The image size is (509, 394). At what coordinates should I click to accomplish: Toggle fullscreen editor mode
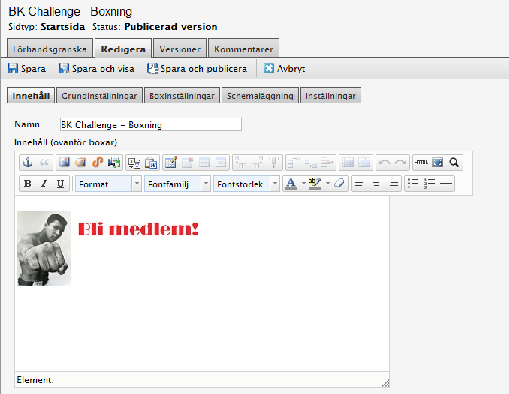437,162
